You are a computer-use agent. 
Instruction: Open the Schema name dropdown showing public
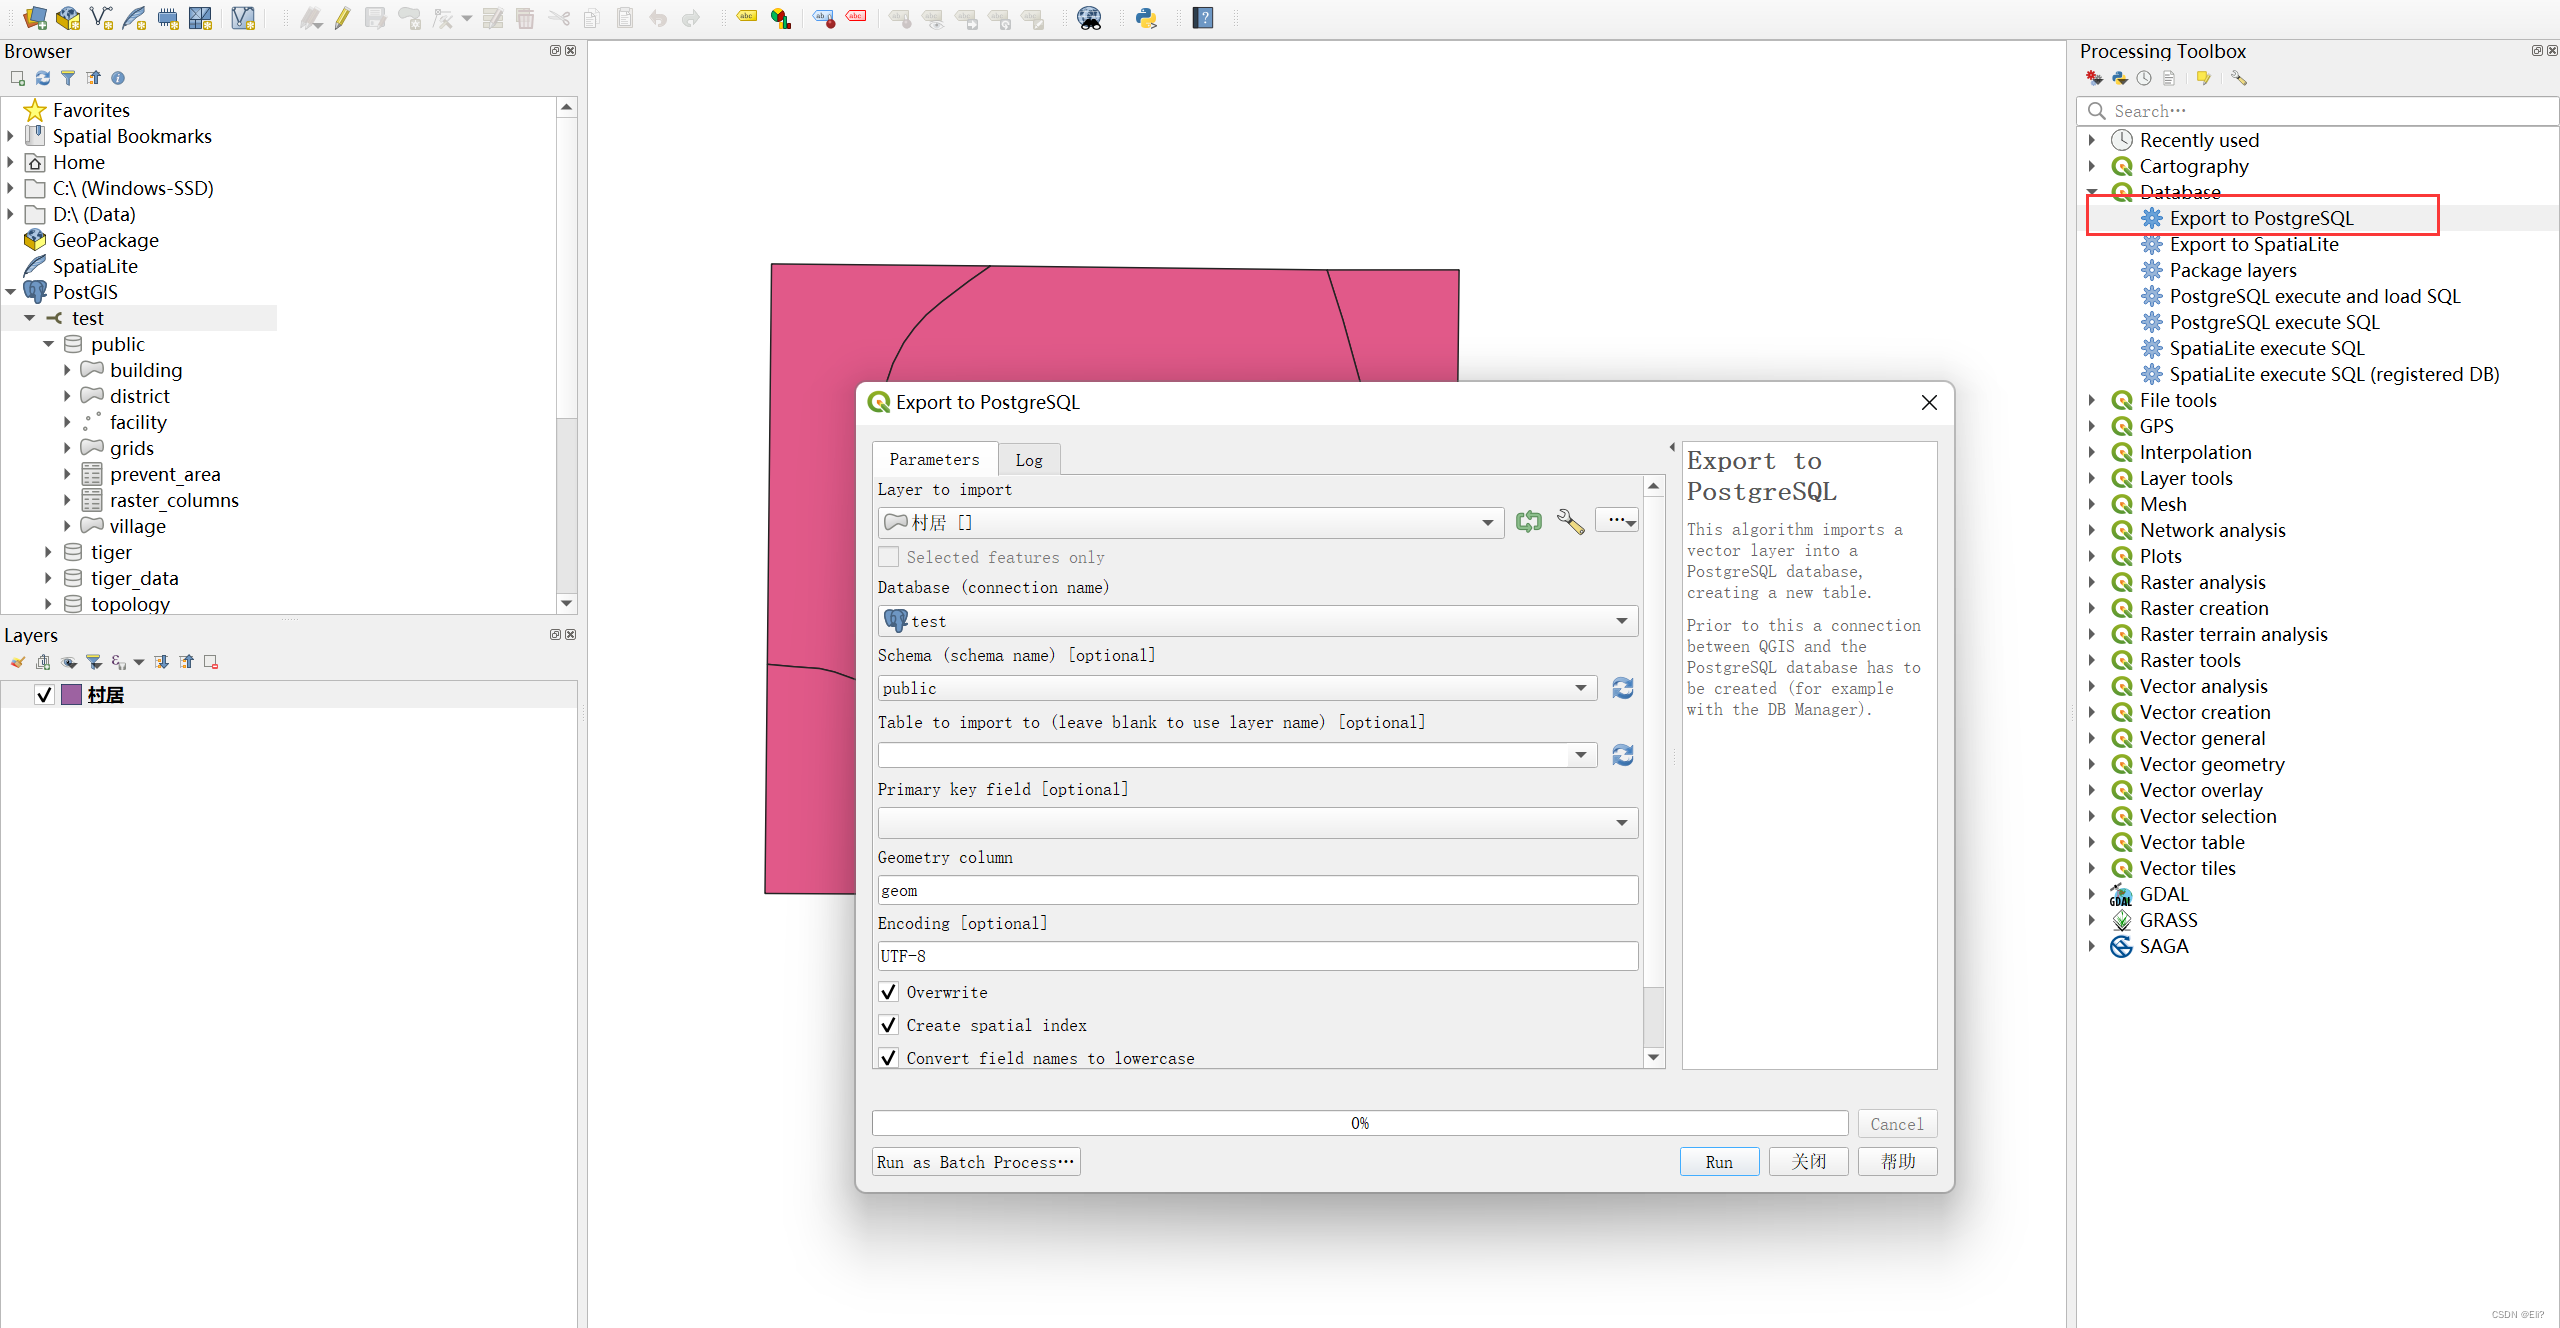[1238, 688]
